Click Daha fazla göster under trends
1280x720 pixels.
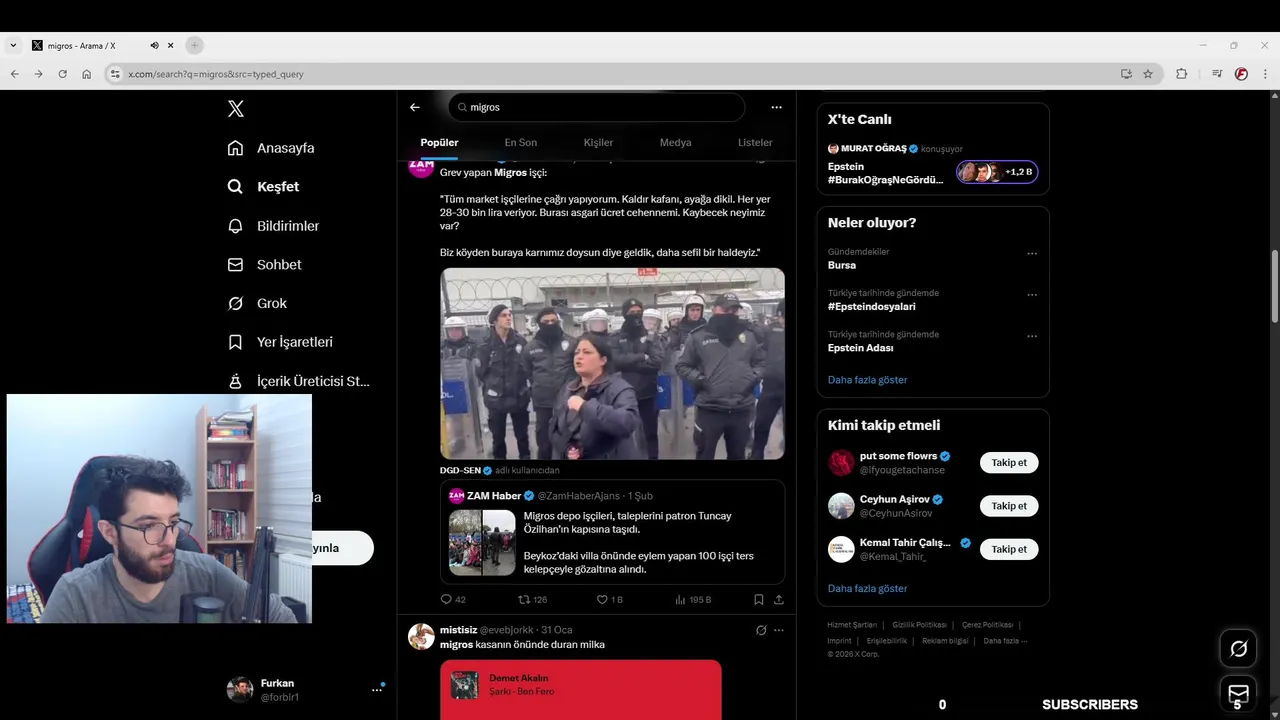tap(867, 380)
